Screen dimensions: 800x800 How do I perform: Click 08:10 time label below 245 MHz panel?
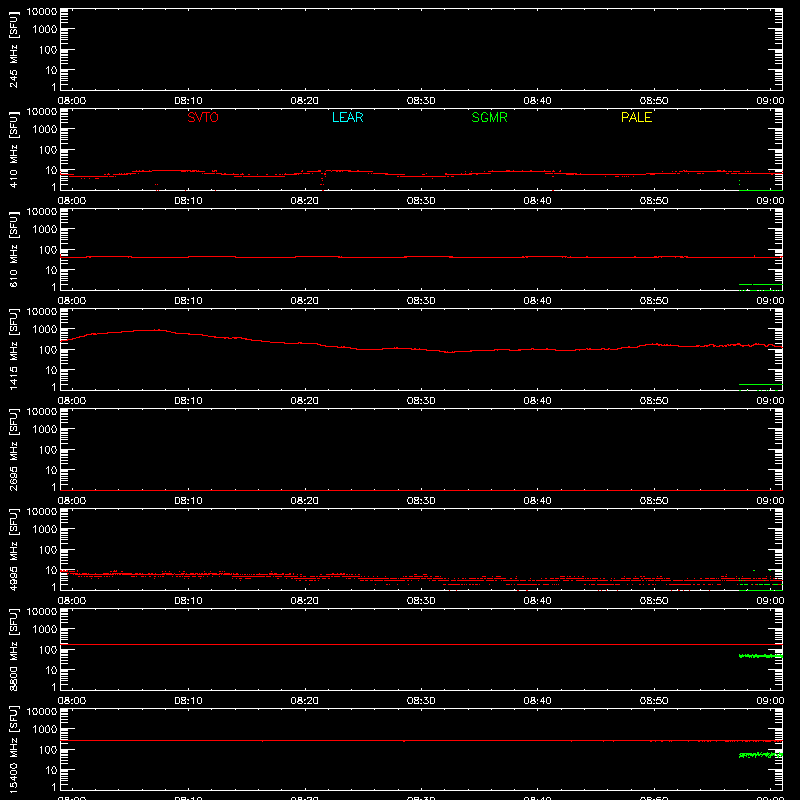coord(188,101)
